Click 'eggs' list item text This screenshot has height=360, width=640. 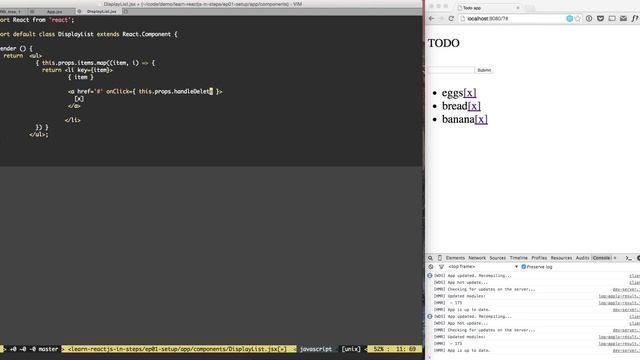pos(453,93)
